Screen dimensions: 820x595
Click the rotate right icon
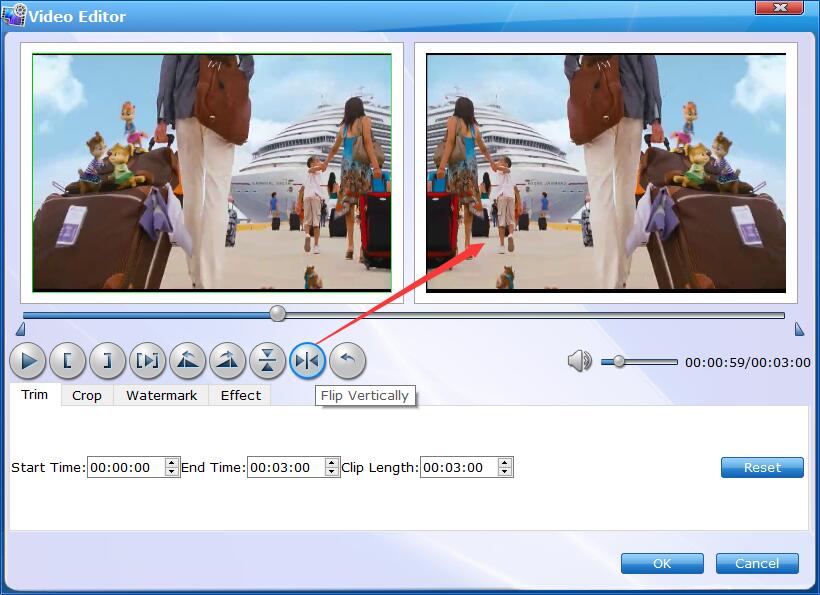tap(228, 360)
